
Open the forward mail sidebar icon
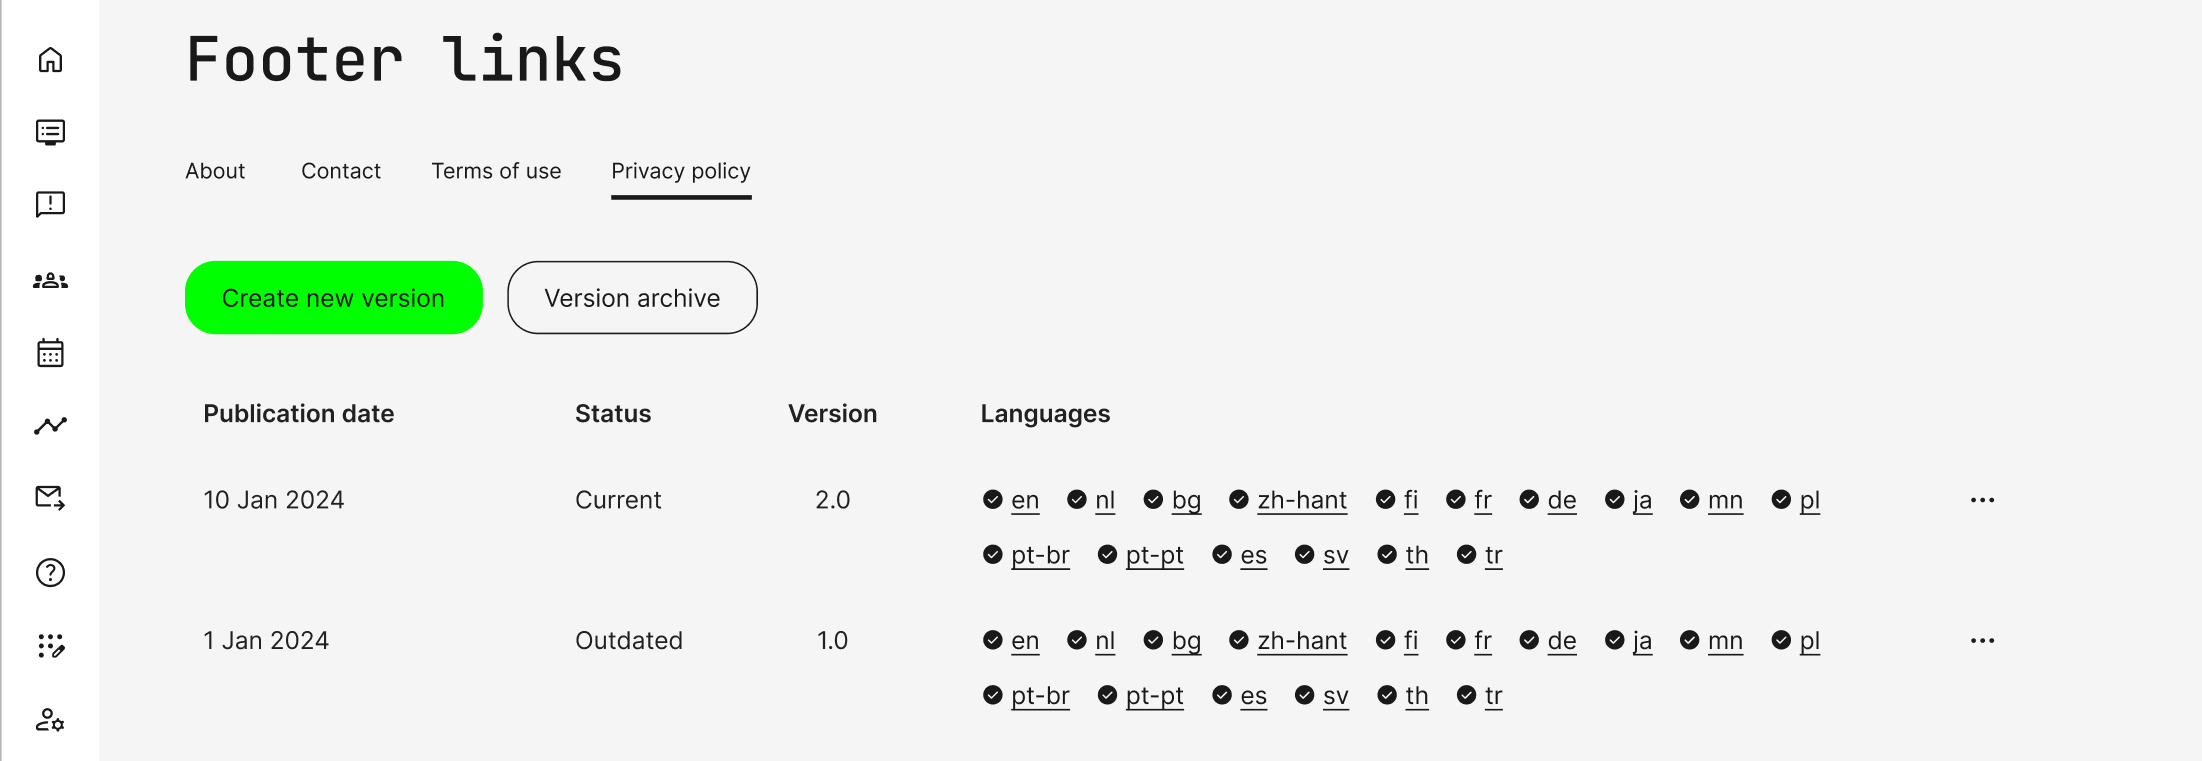point(50,497)
